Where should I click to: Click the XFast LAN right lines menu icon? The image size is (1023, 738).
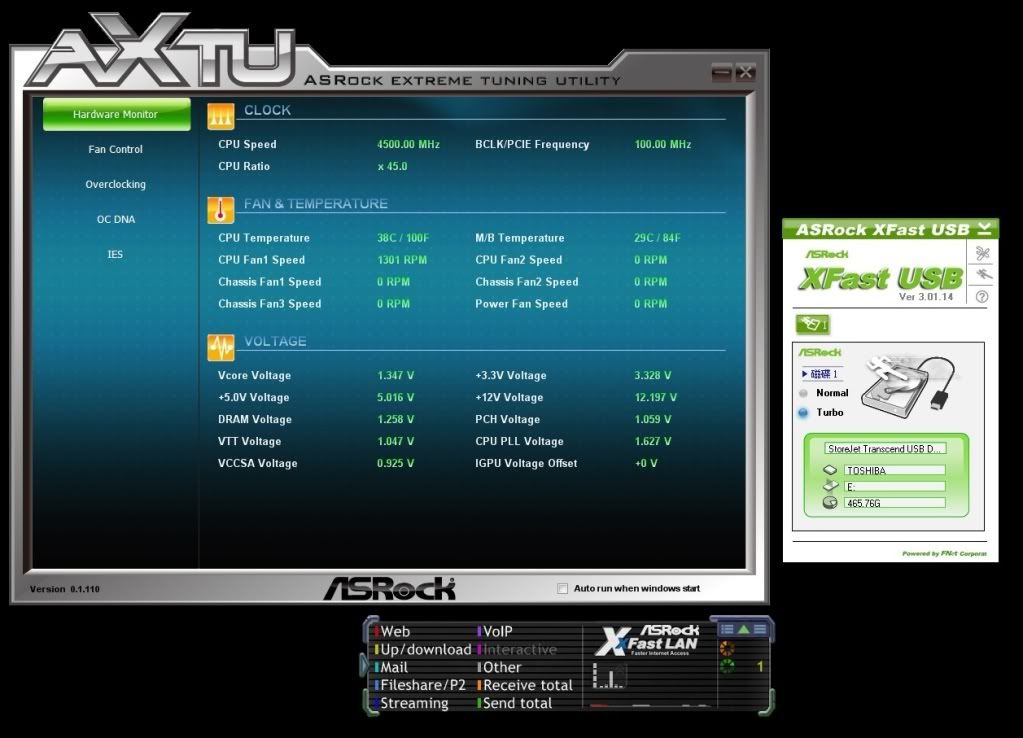coord(760,629)
